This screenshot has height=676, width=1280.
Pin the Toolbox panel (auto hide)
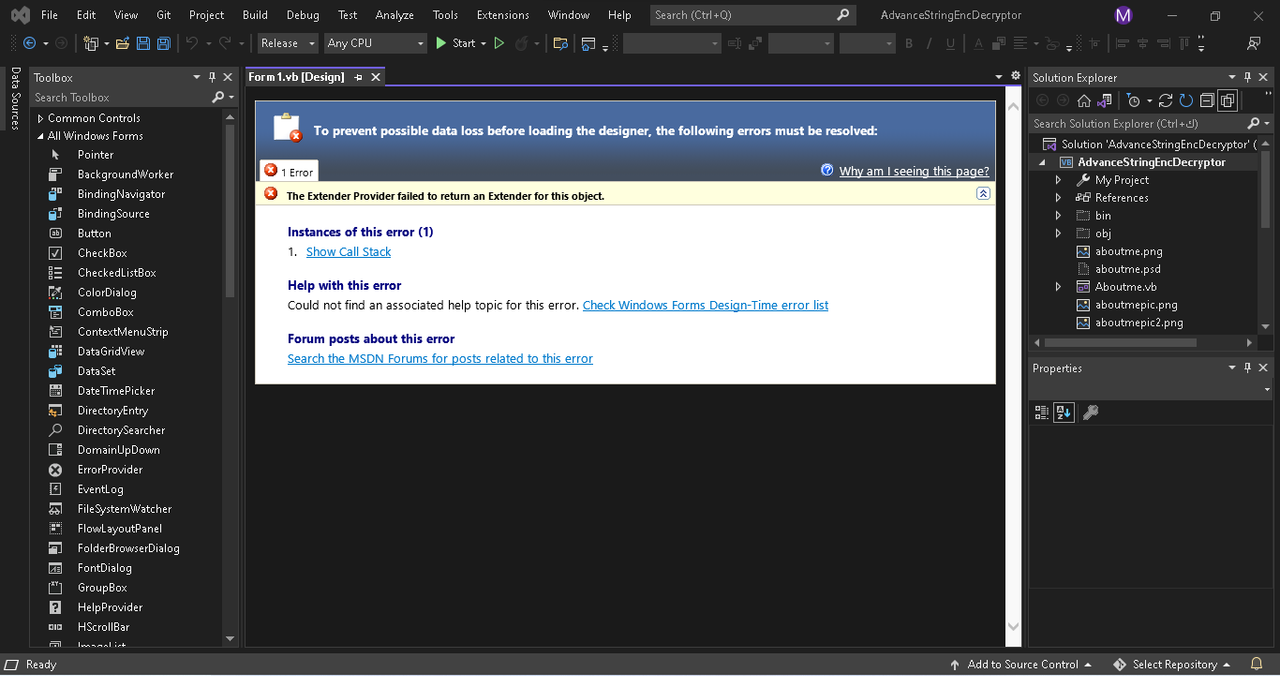point(212,77)
